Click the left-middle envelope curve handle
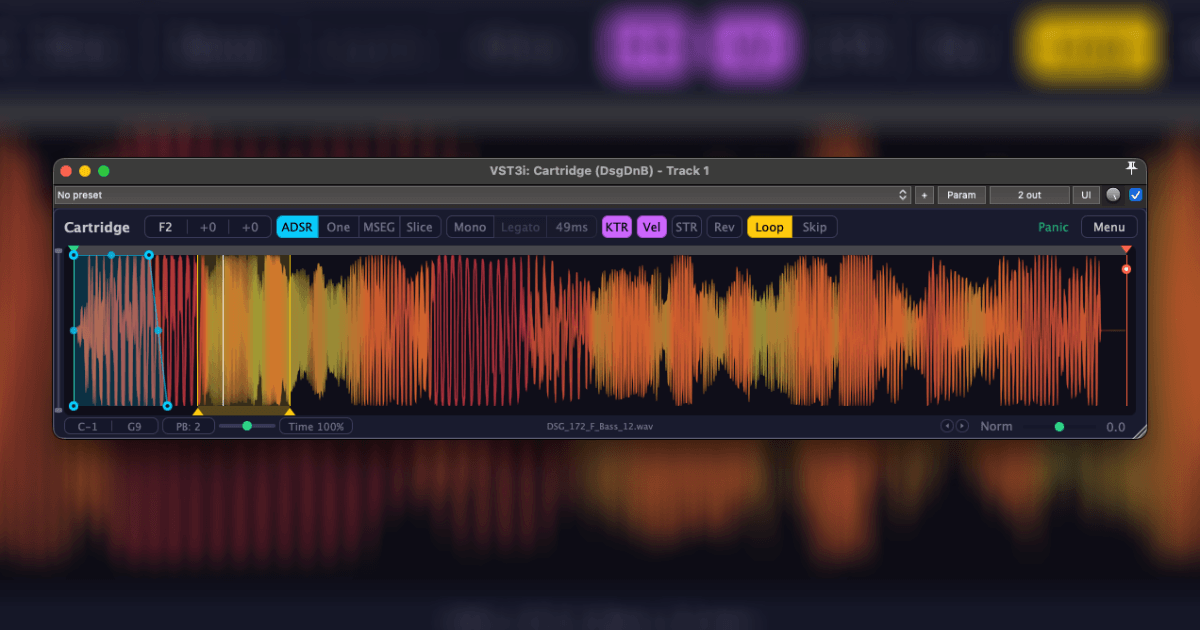The height and width of the screenshot is (630, 1200). (x=73, y=330)
